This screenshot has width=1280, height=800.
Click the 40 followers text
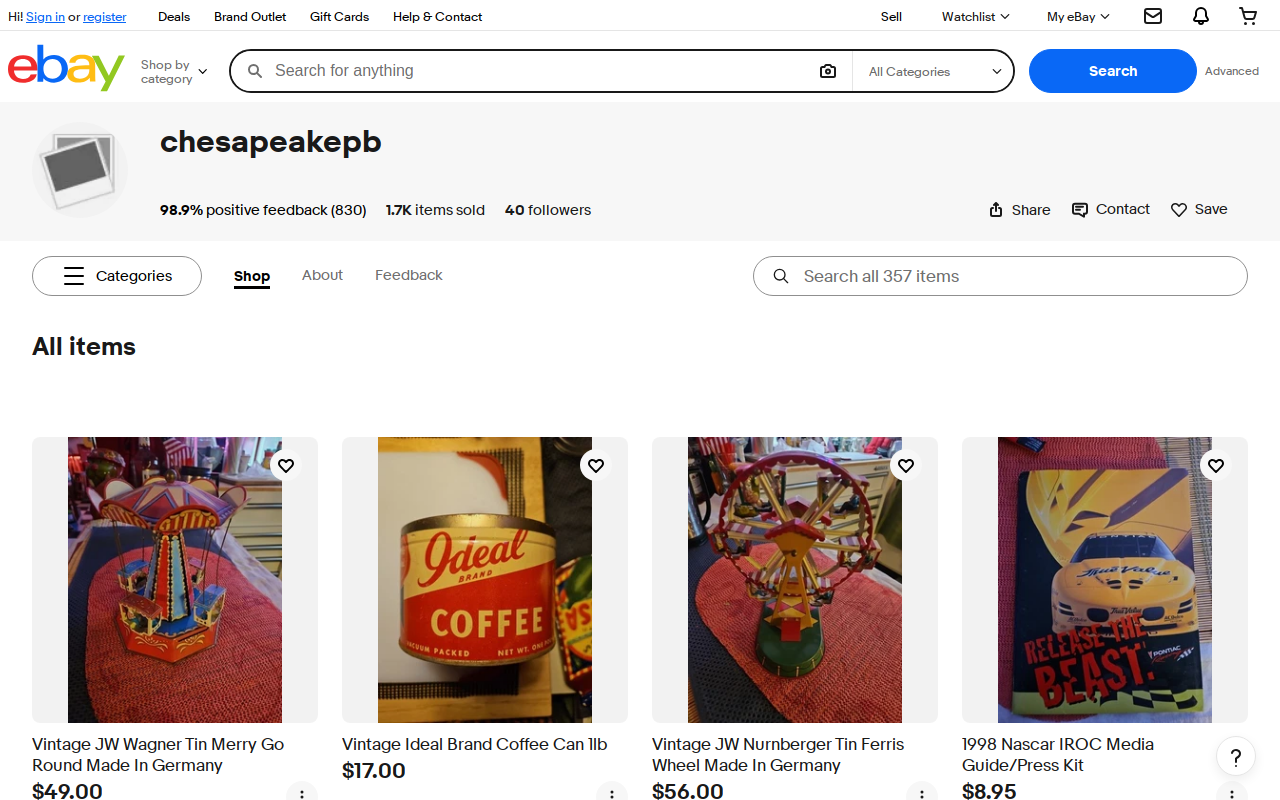coord(548,210)
